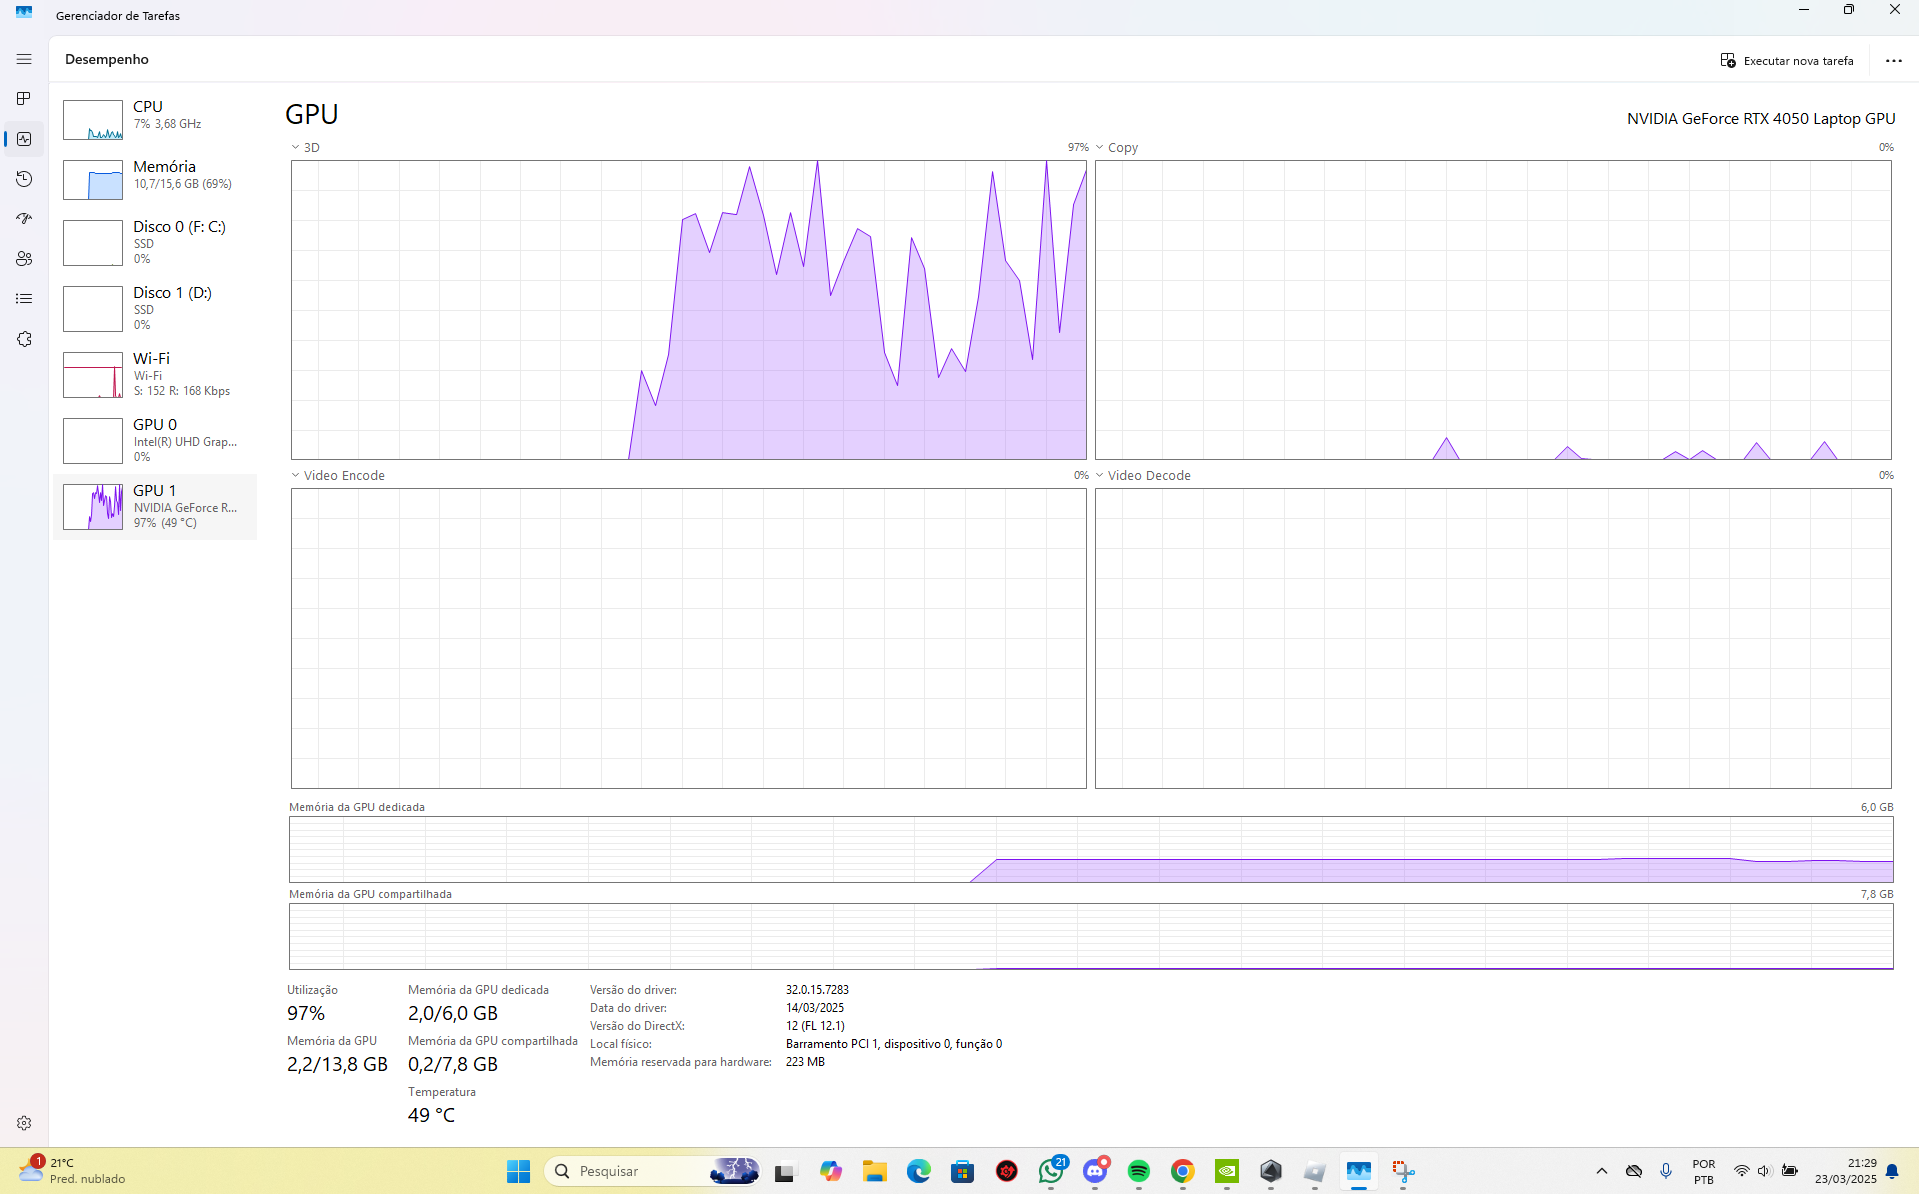Click the Temperatura 49 °C value
Viewport: 1919px width, 1194px height.
[431, 1115]
